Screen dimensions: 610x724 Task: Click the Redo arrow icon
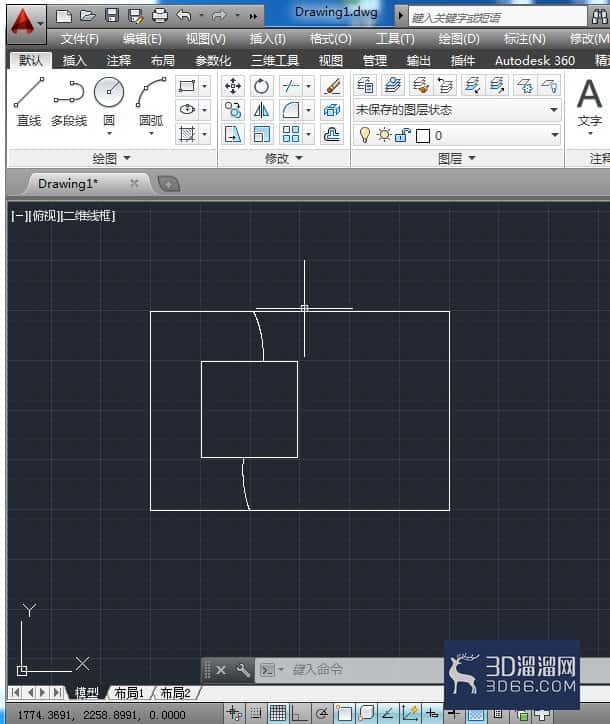[x=219, y=16]
